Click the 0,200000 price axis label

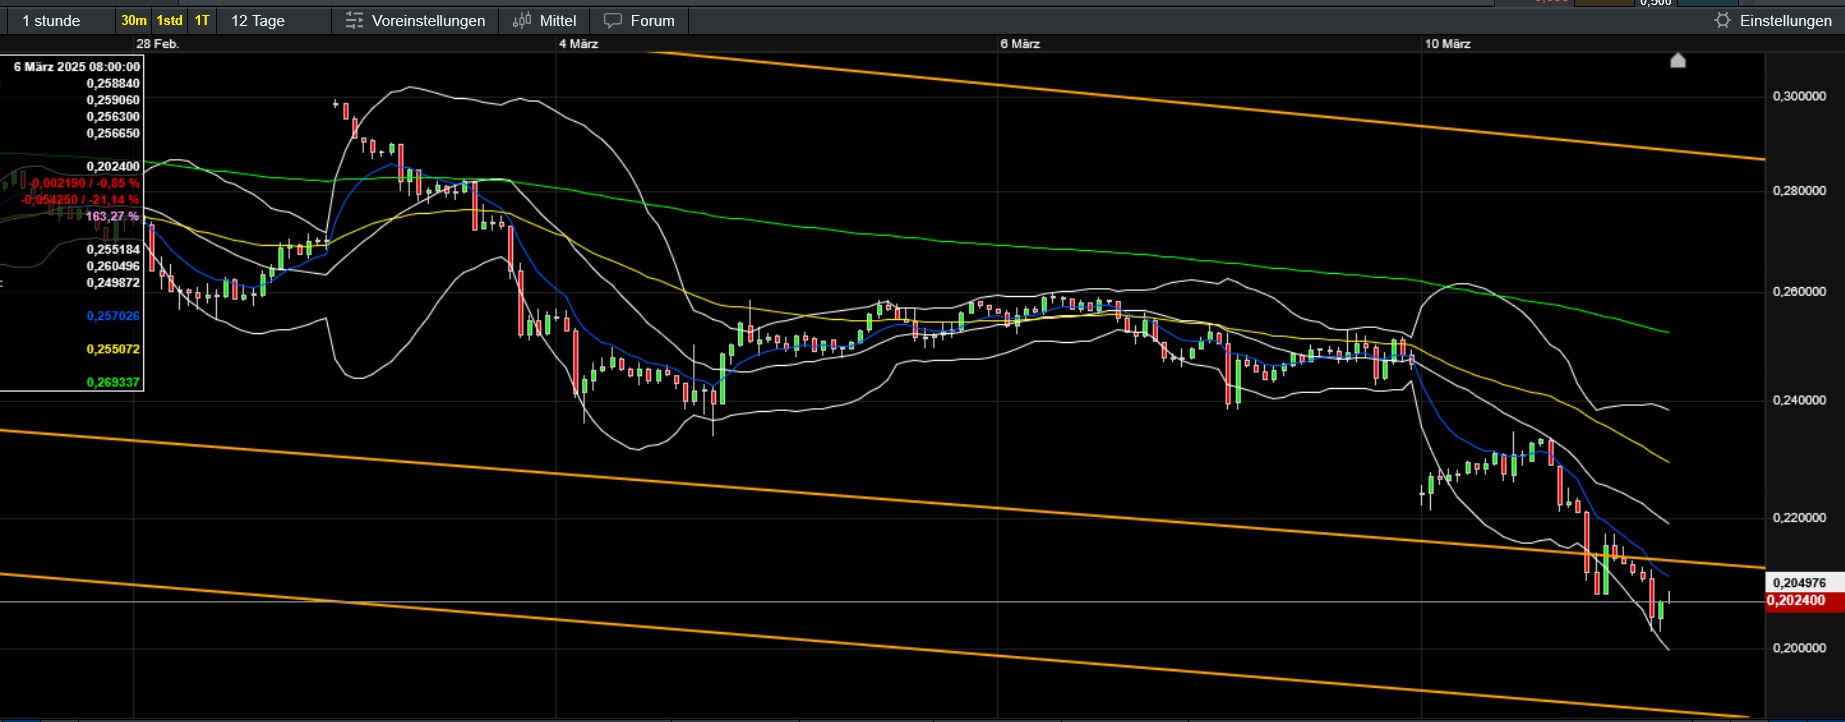(x=1799, y=648)
